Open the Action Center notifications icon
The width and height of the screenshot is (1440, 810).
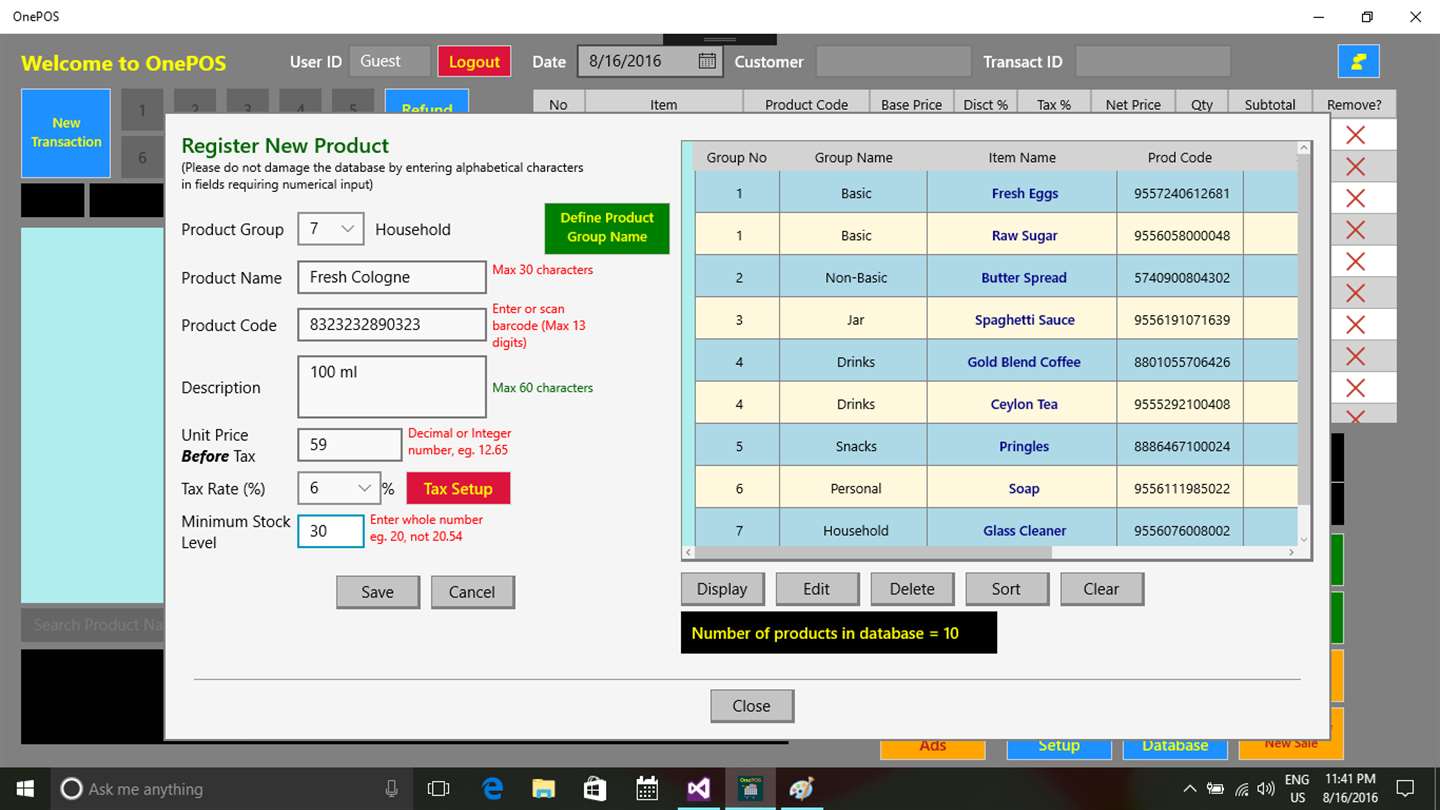coord(1404,789)
